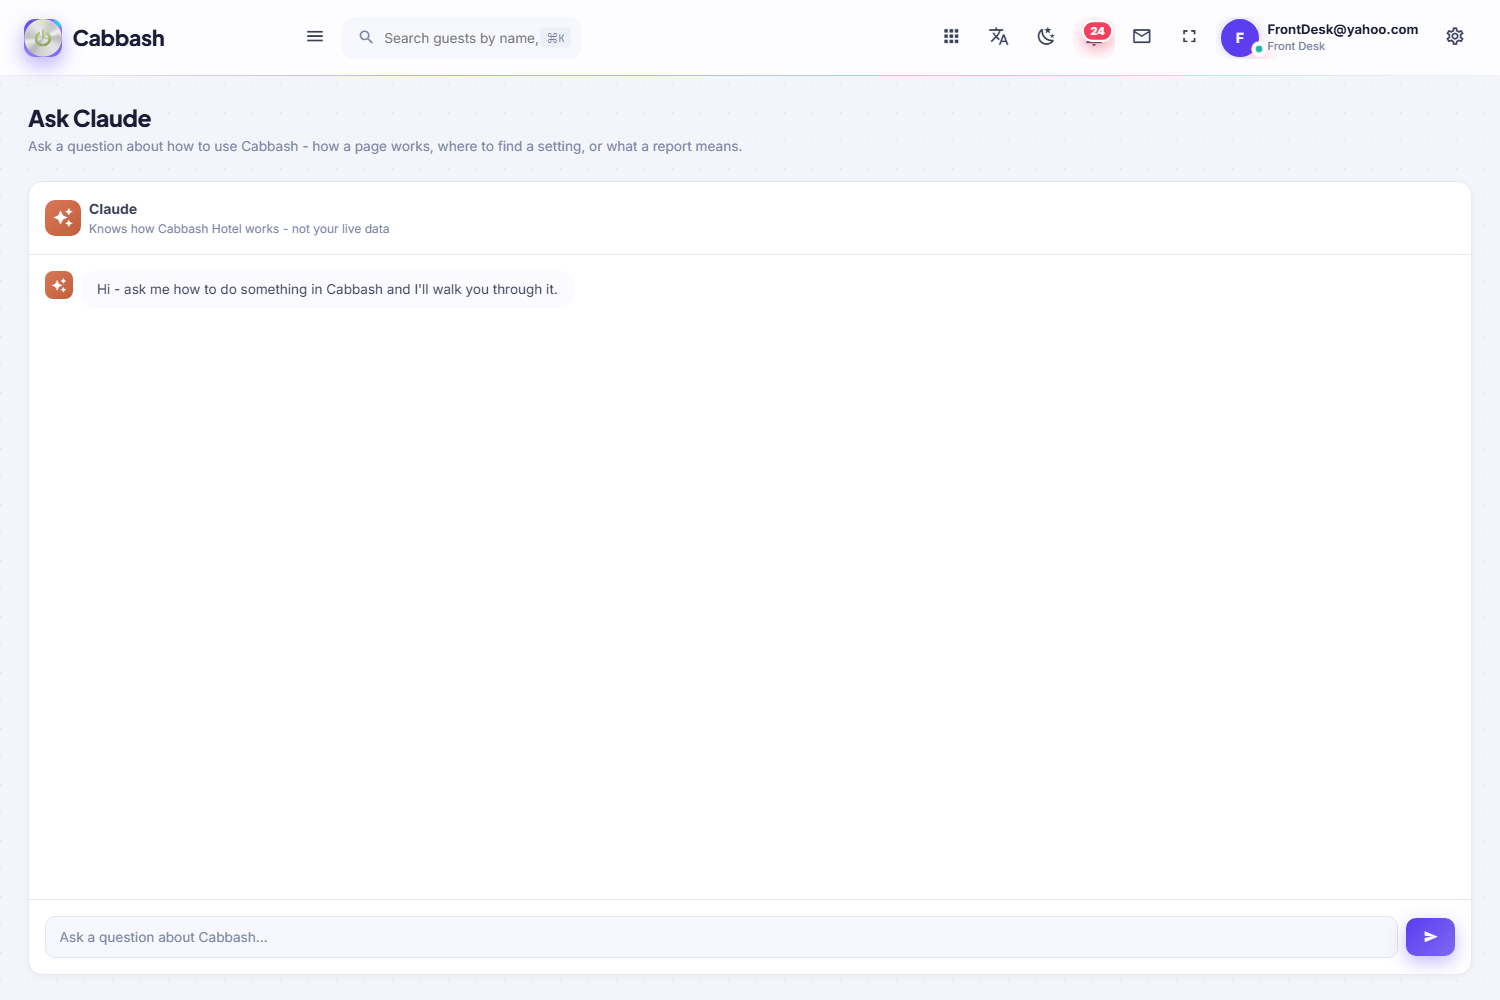
Task: Click the search magnifier icon
Action: click(x=366, y=37)
